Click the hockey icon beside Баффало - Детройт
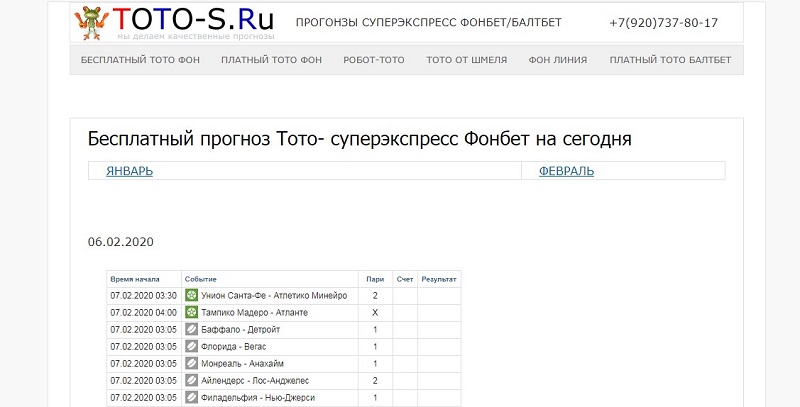Viewport: 800px width, 407px height. pos(191,329)
